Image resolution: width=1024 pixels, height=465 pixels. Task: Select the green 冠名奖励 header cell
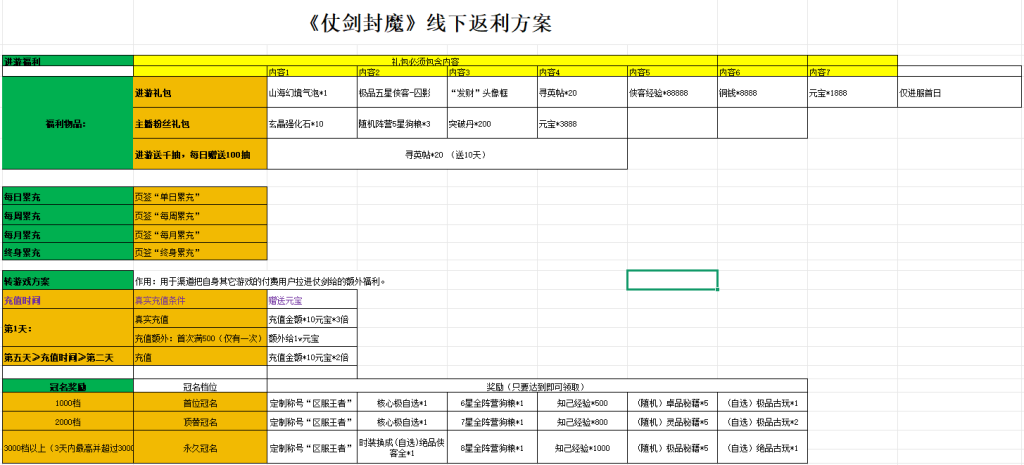click(68, 386)
